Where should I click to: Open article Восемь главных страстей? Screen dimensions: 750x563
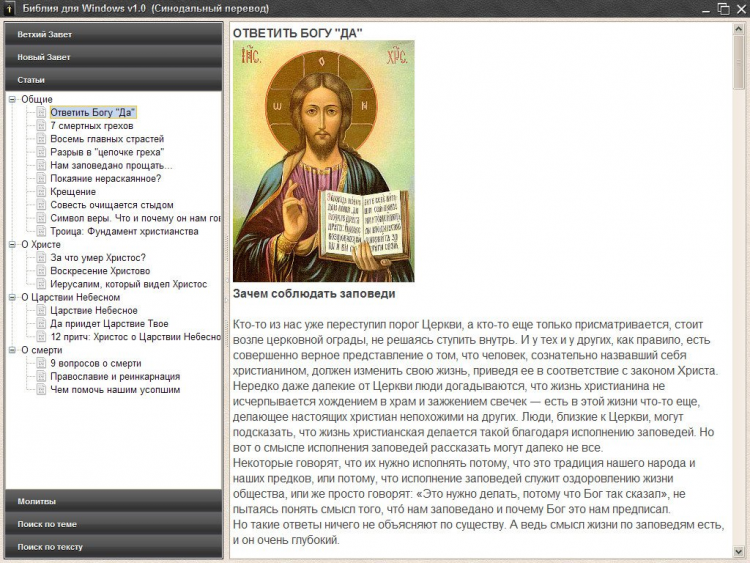tap(107, 139)
